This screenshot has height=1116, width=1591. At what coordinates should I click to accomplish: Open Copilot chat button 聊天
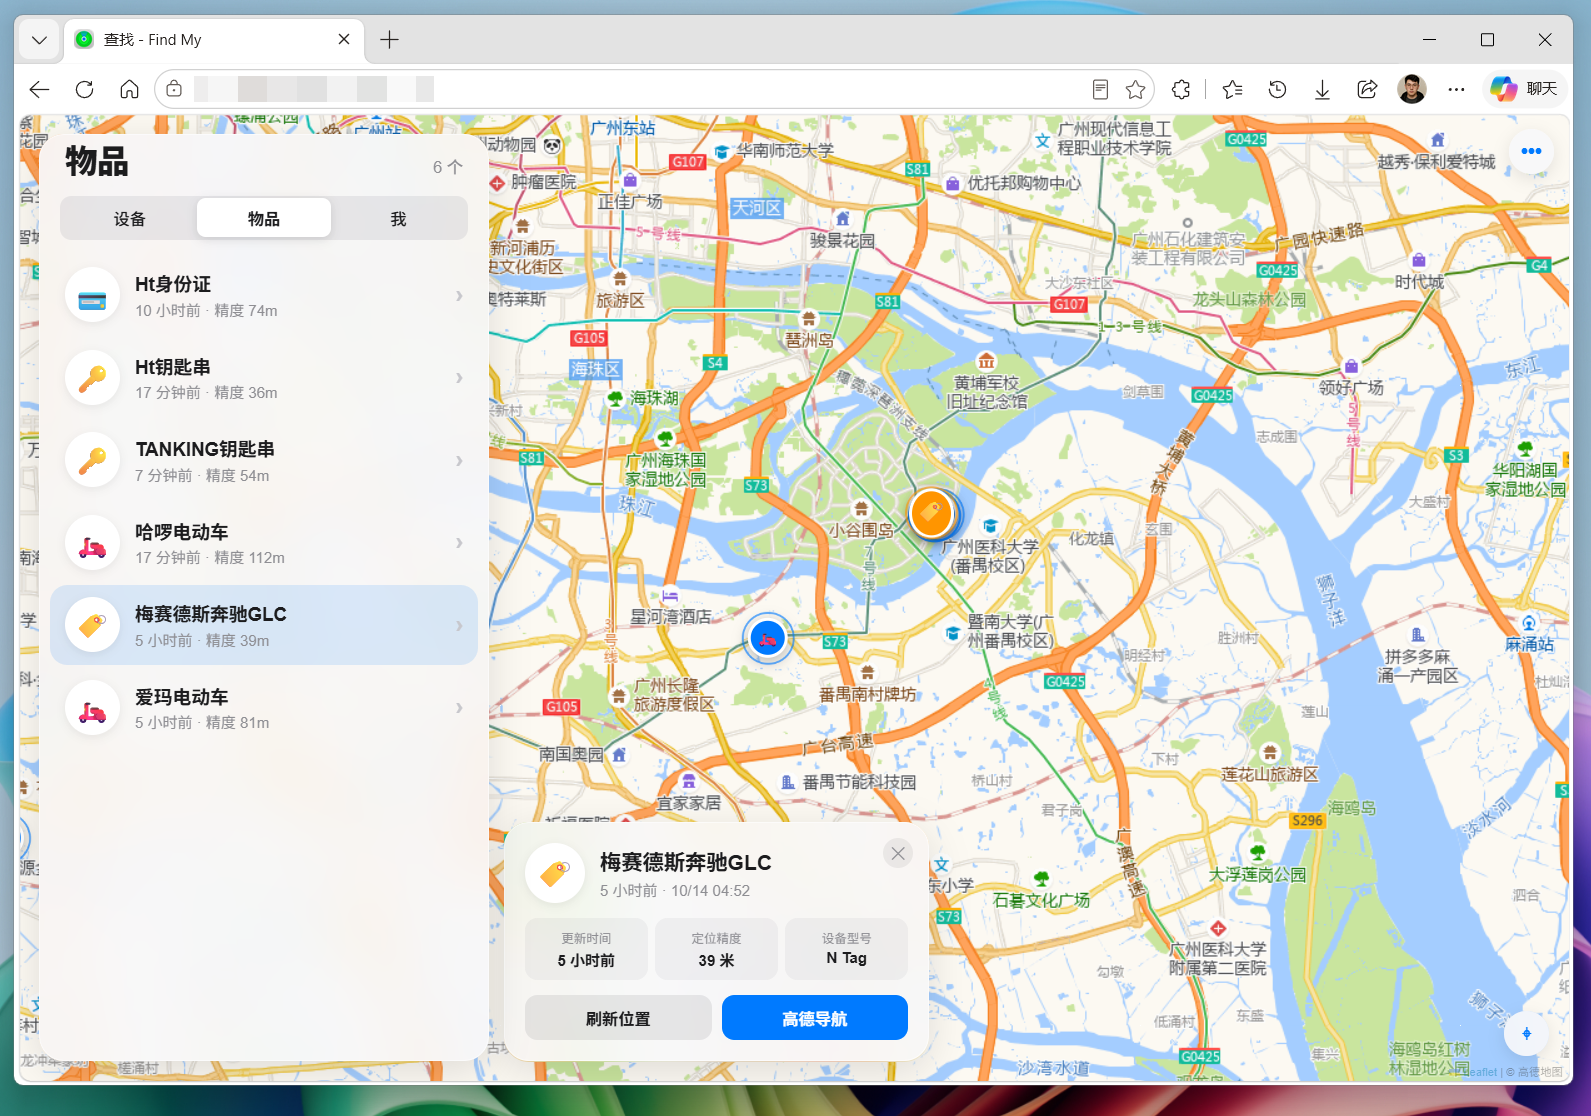(x=1525, y=89)
